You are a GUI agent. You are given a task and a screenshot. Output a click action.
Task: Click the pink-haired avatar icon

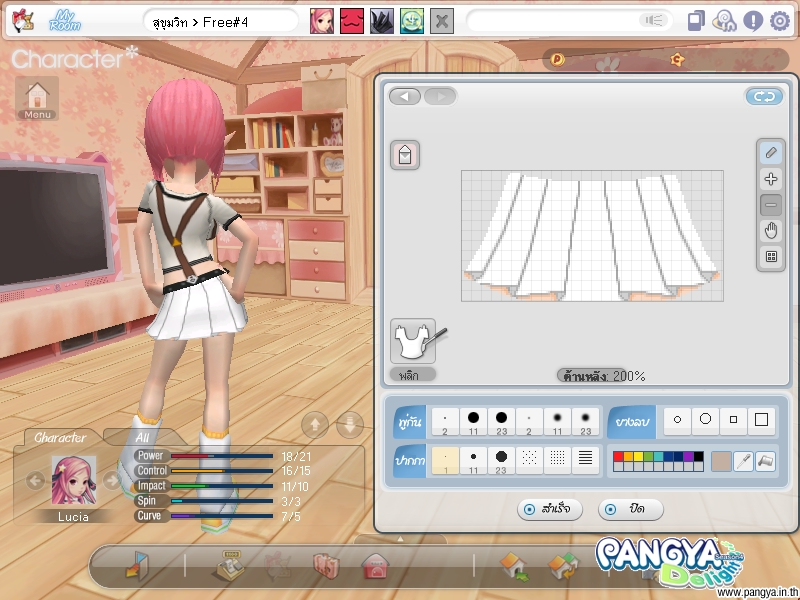pos(322,21)
